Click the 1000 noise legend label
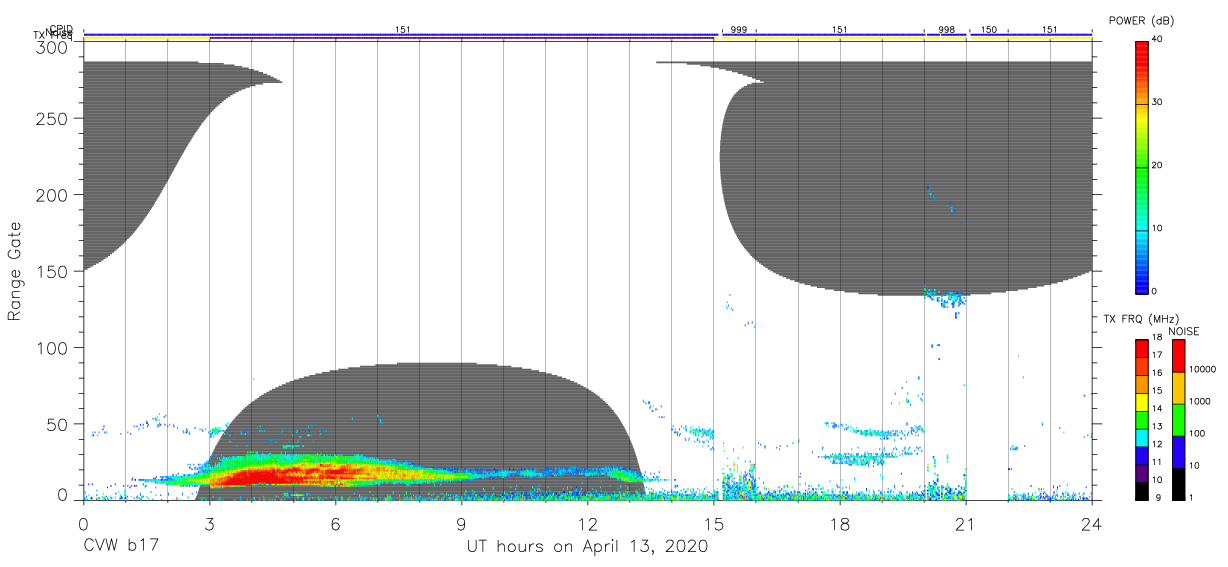 [x=1198, y=402]
